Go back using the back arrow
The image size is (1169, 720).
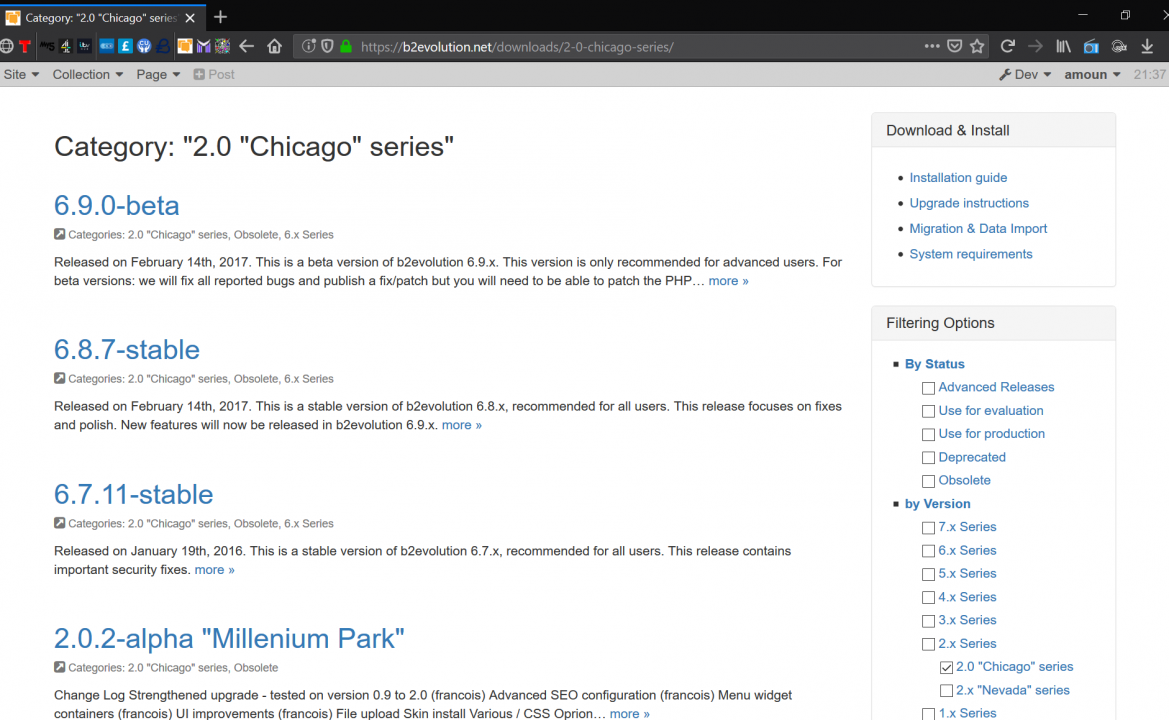click(x=247, y=46)
